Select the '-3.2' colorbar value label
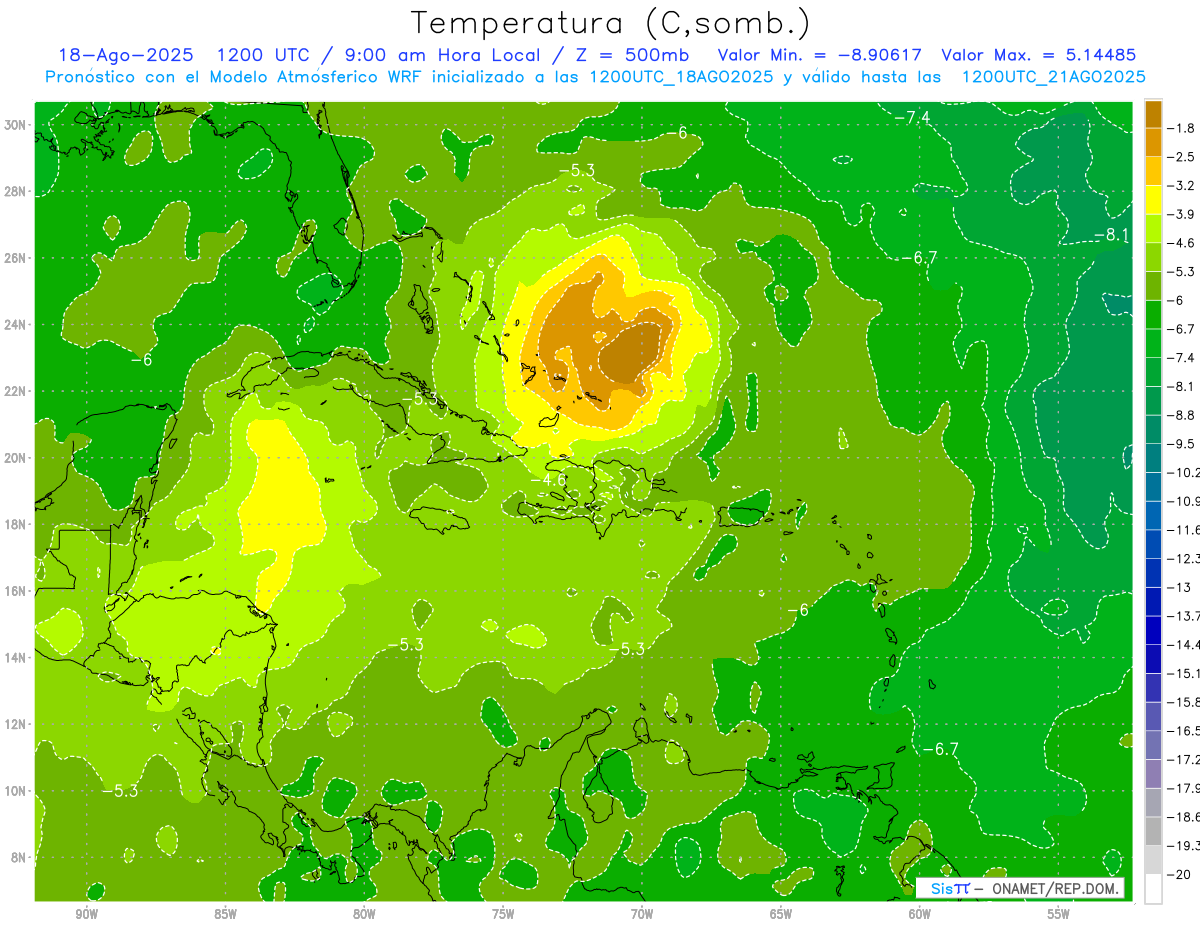1200x927 pixels. click(x=1183, y=186)
